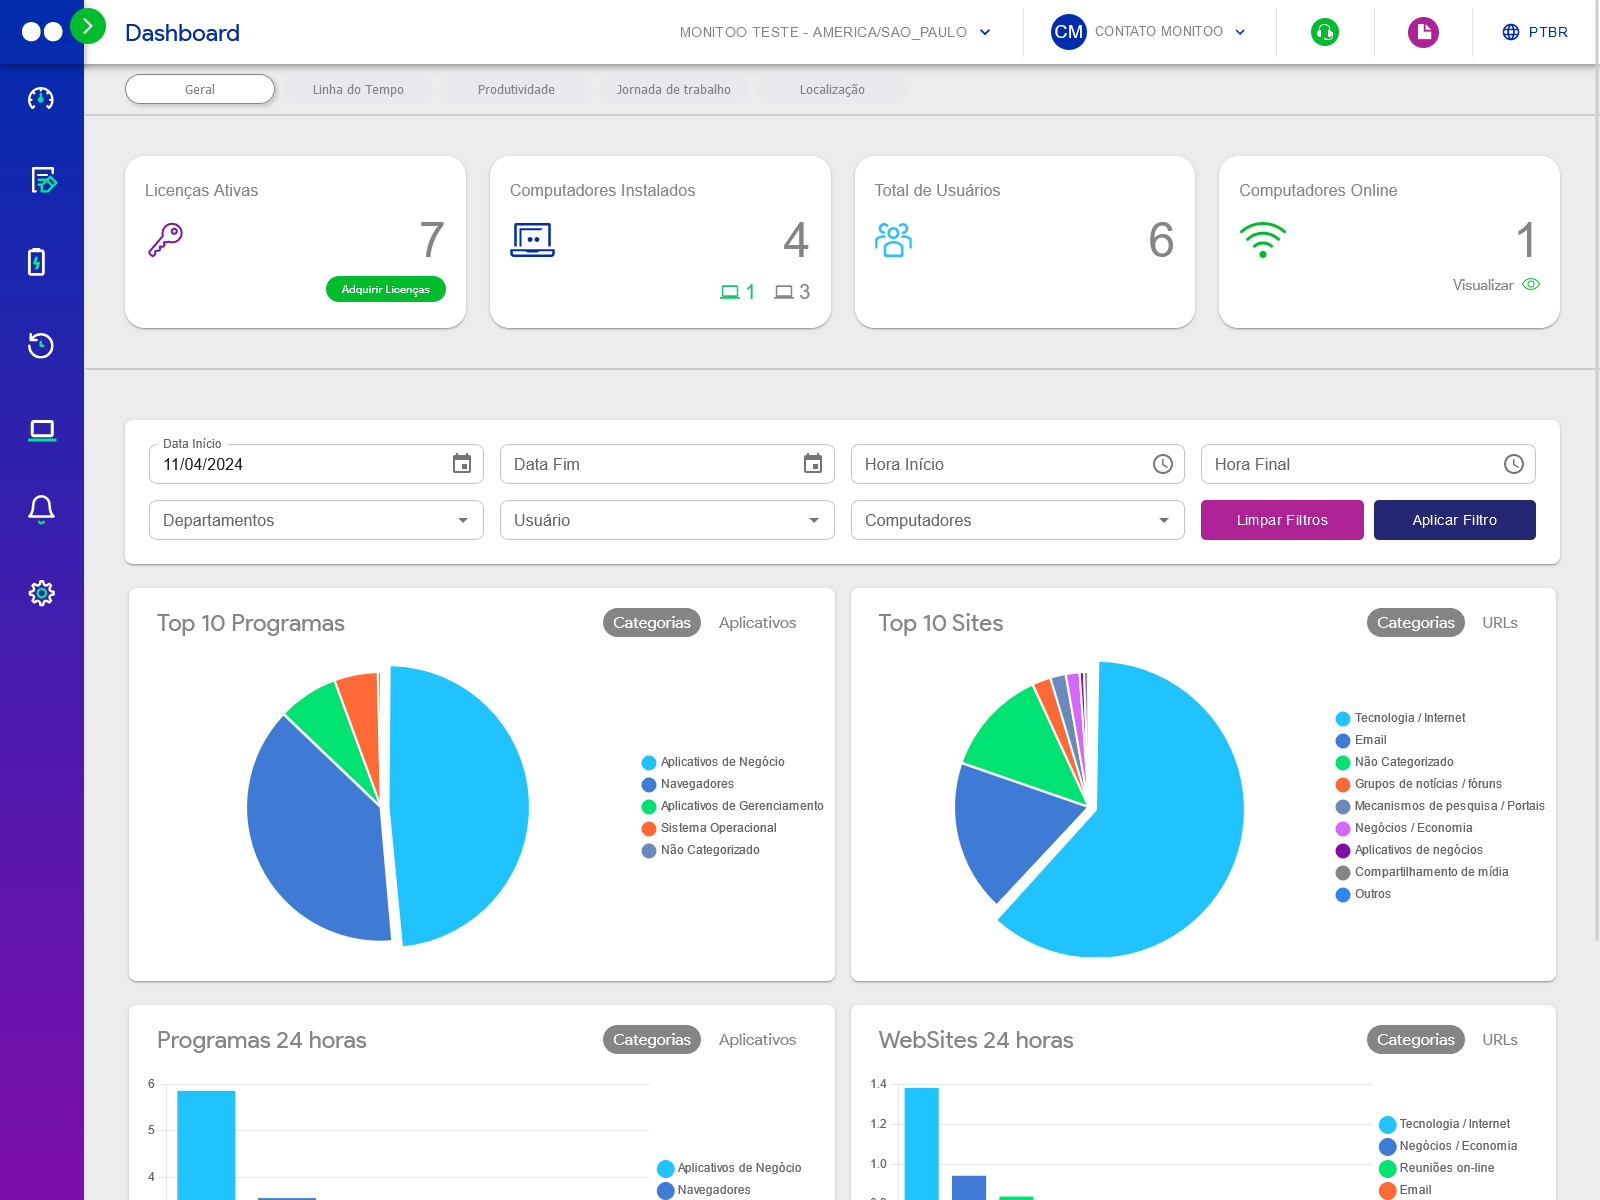Expand the Contato Monitoo account menu
1600x1200 pixels.
point(1170,32)
